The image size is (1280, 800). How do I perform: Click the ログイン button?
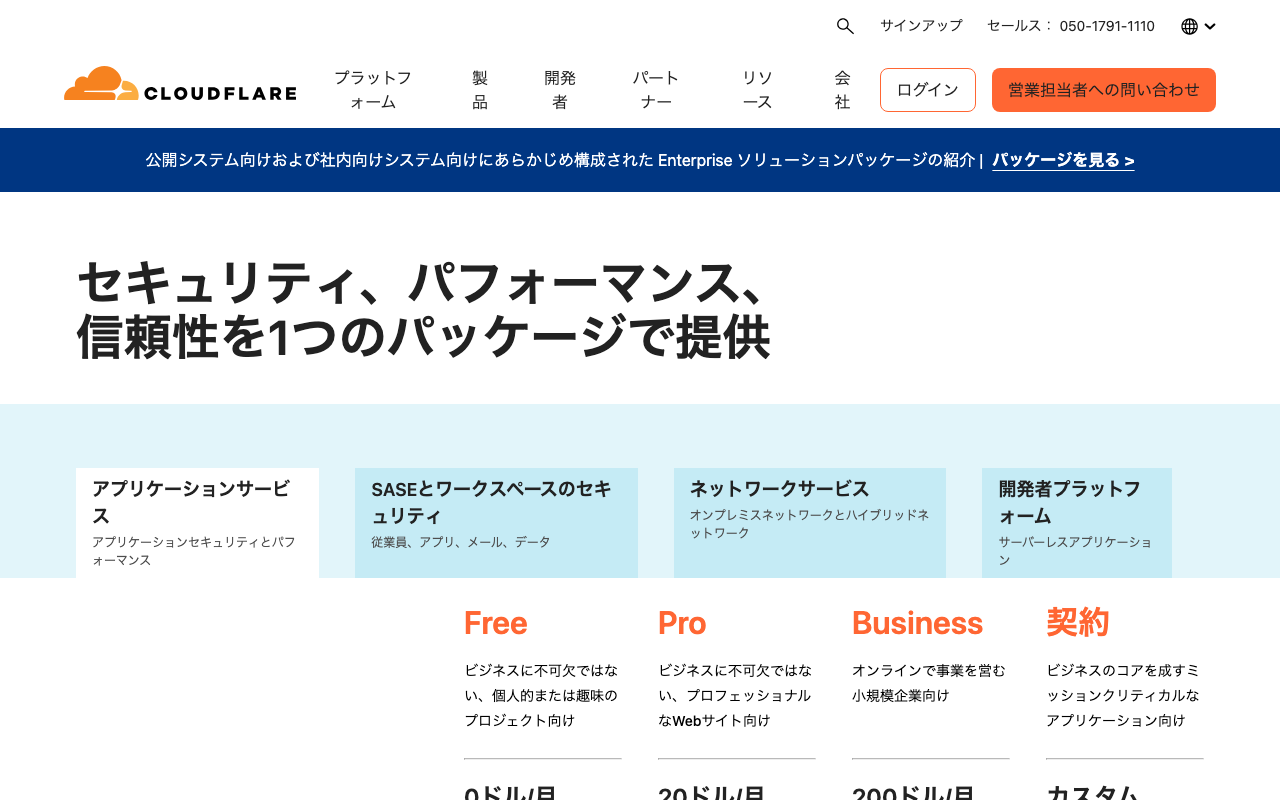[x=927, y=89]
